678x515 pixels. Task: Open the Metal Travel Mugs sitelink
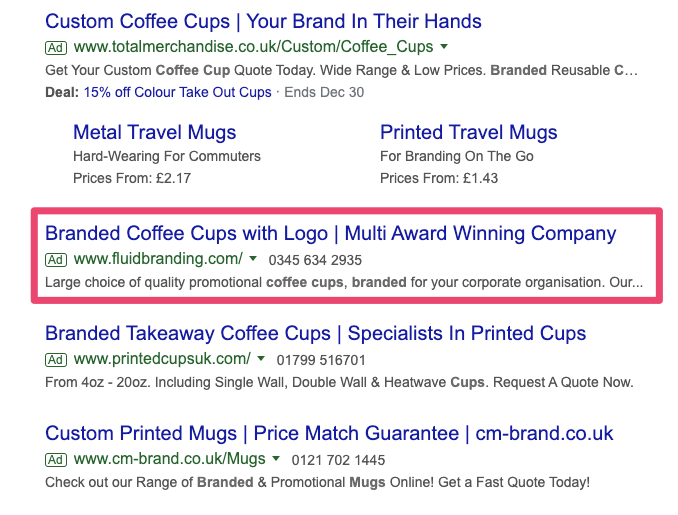[155, 132]
